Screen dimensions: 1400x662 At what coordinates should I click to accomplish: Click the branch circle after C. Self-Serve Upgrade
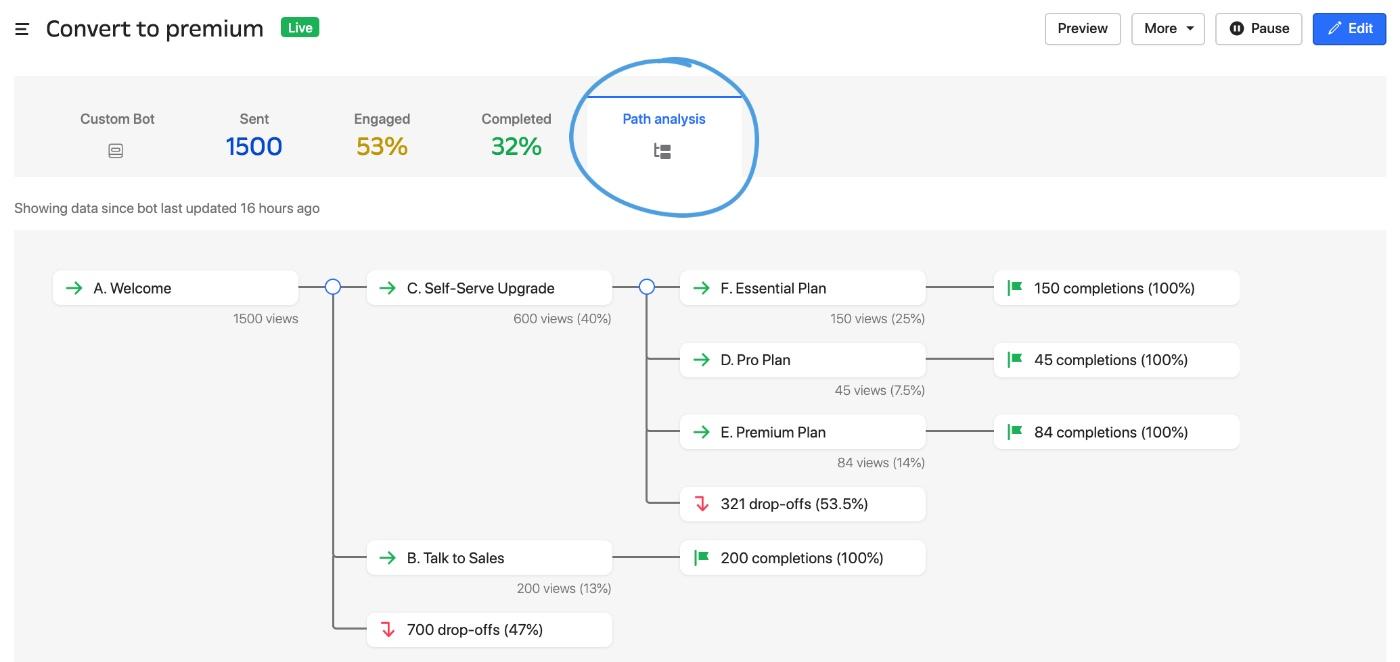pyautogui.click(x=647, y=287)
